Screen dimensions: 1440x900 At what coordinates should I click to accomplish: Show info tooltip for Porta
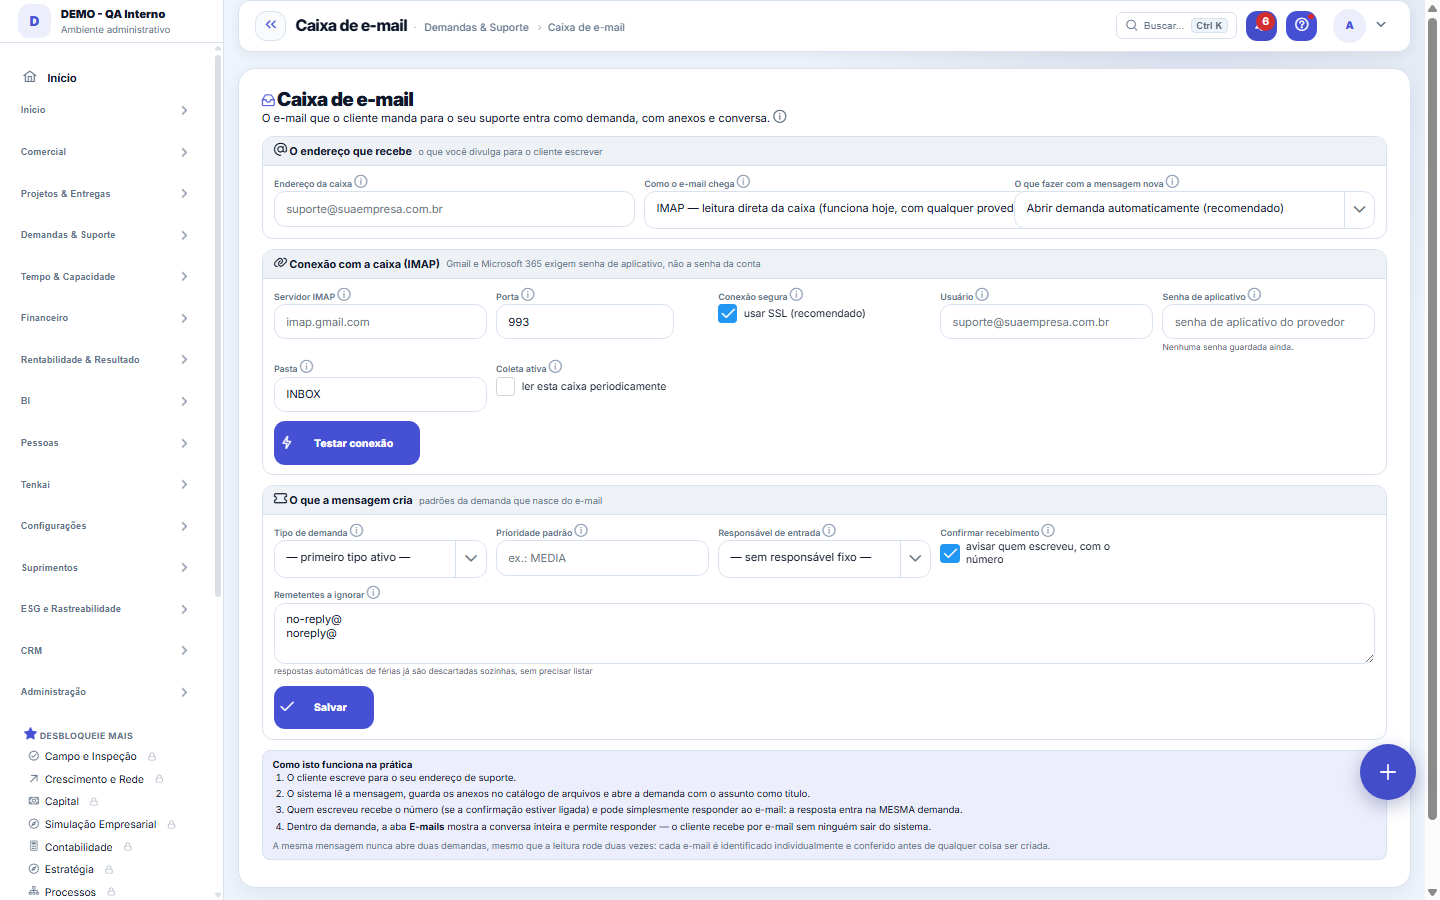528,295
